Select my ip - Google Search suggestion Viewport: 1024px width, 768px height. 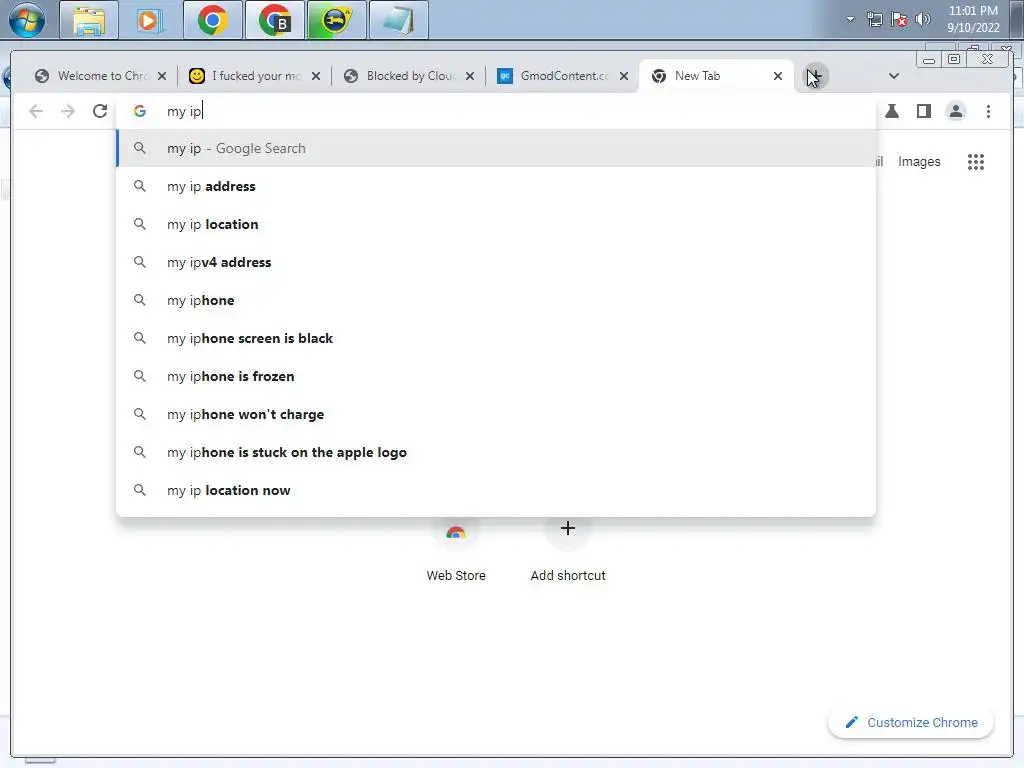(x=496, y=148)
